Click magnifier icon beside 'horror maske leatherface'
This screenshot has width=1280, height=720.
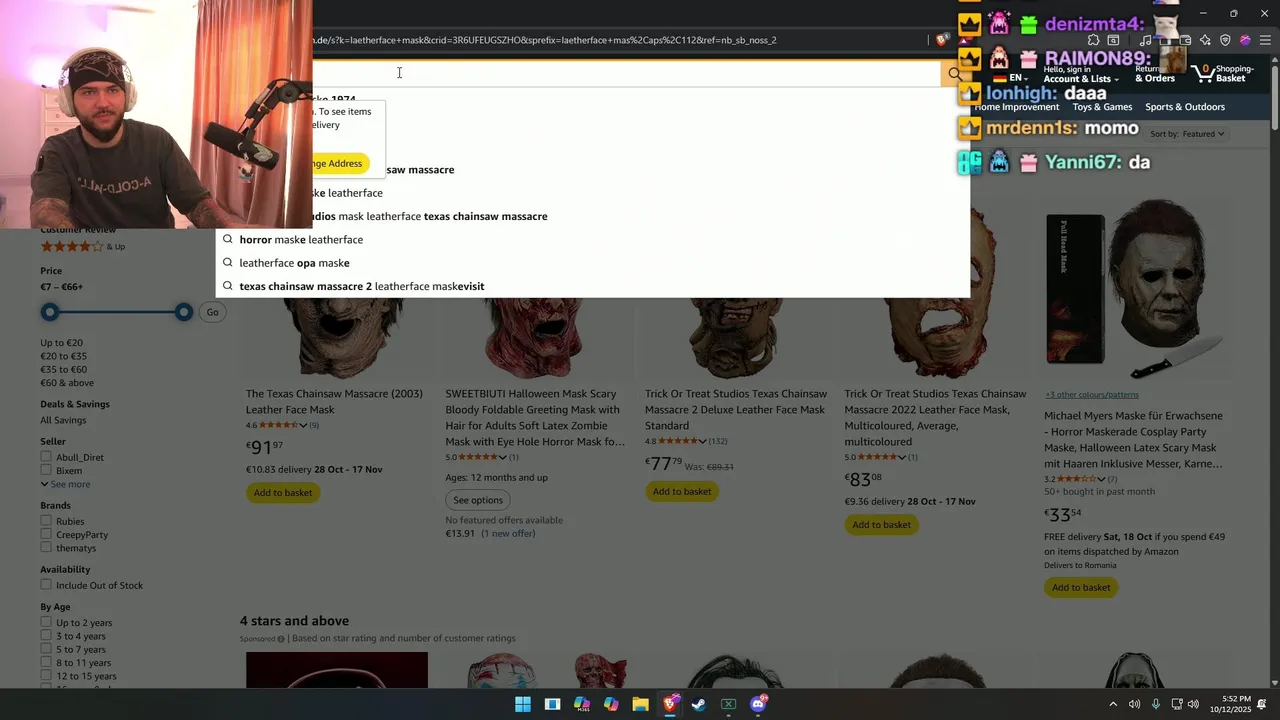[228, 239]
